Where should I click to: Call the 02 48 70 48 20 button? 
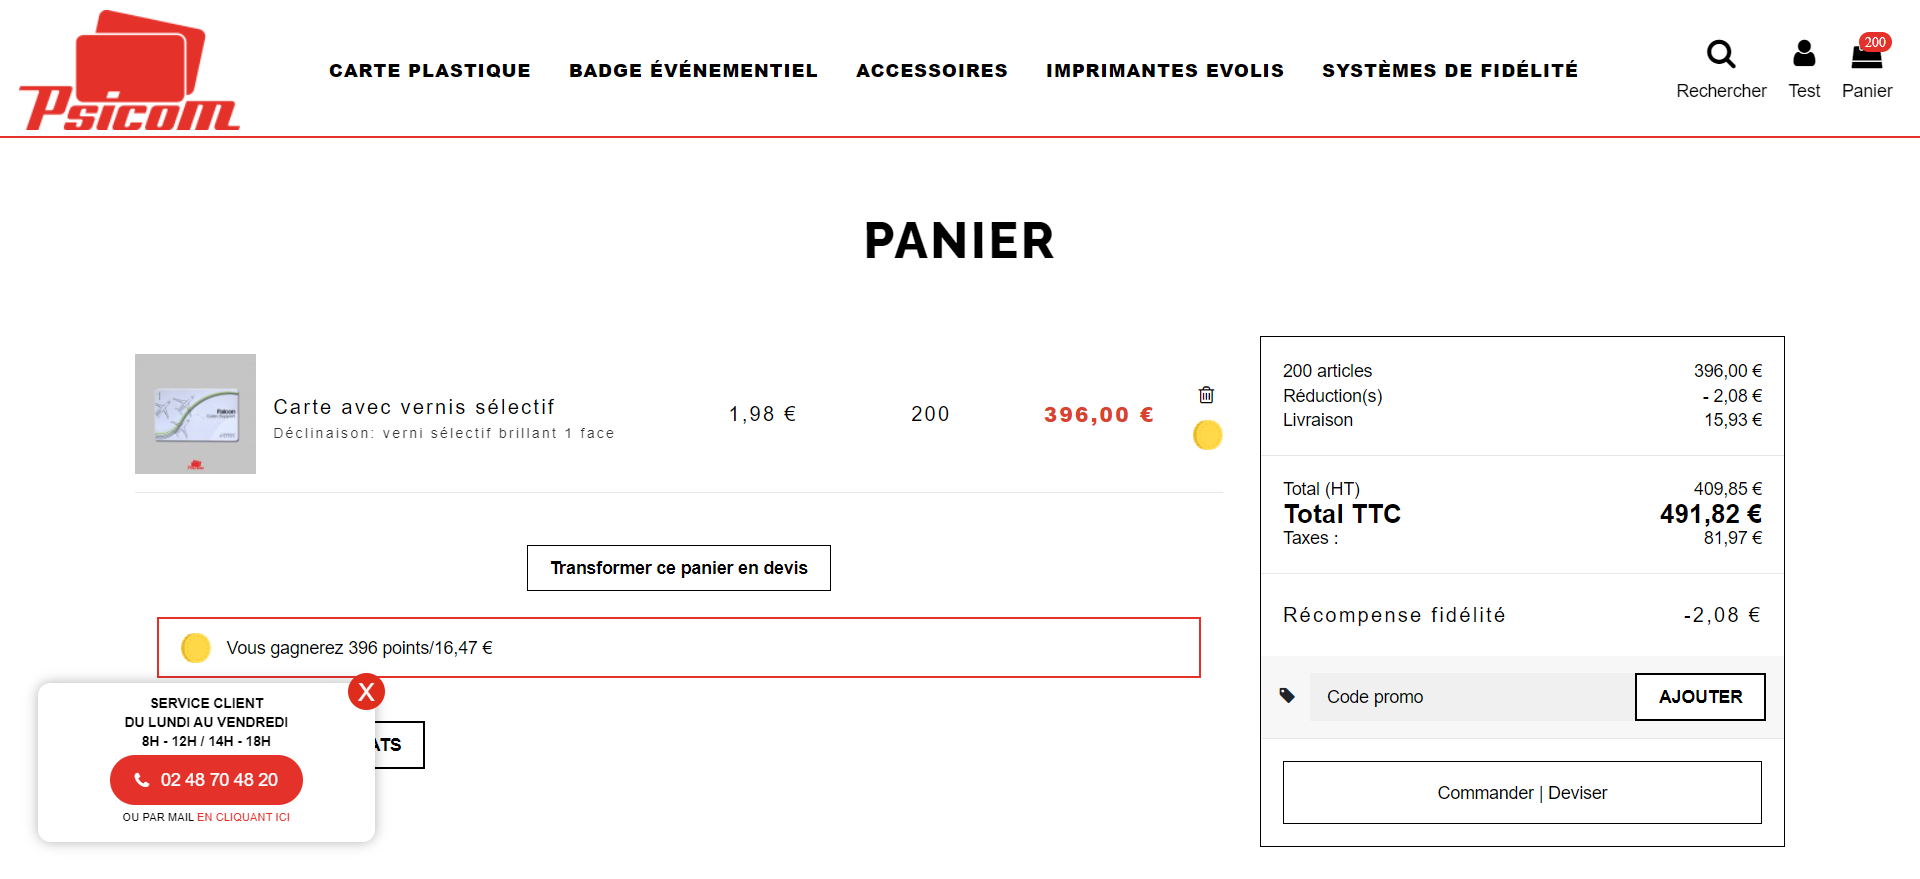(x=206, y=780)
